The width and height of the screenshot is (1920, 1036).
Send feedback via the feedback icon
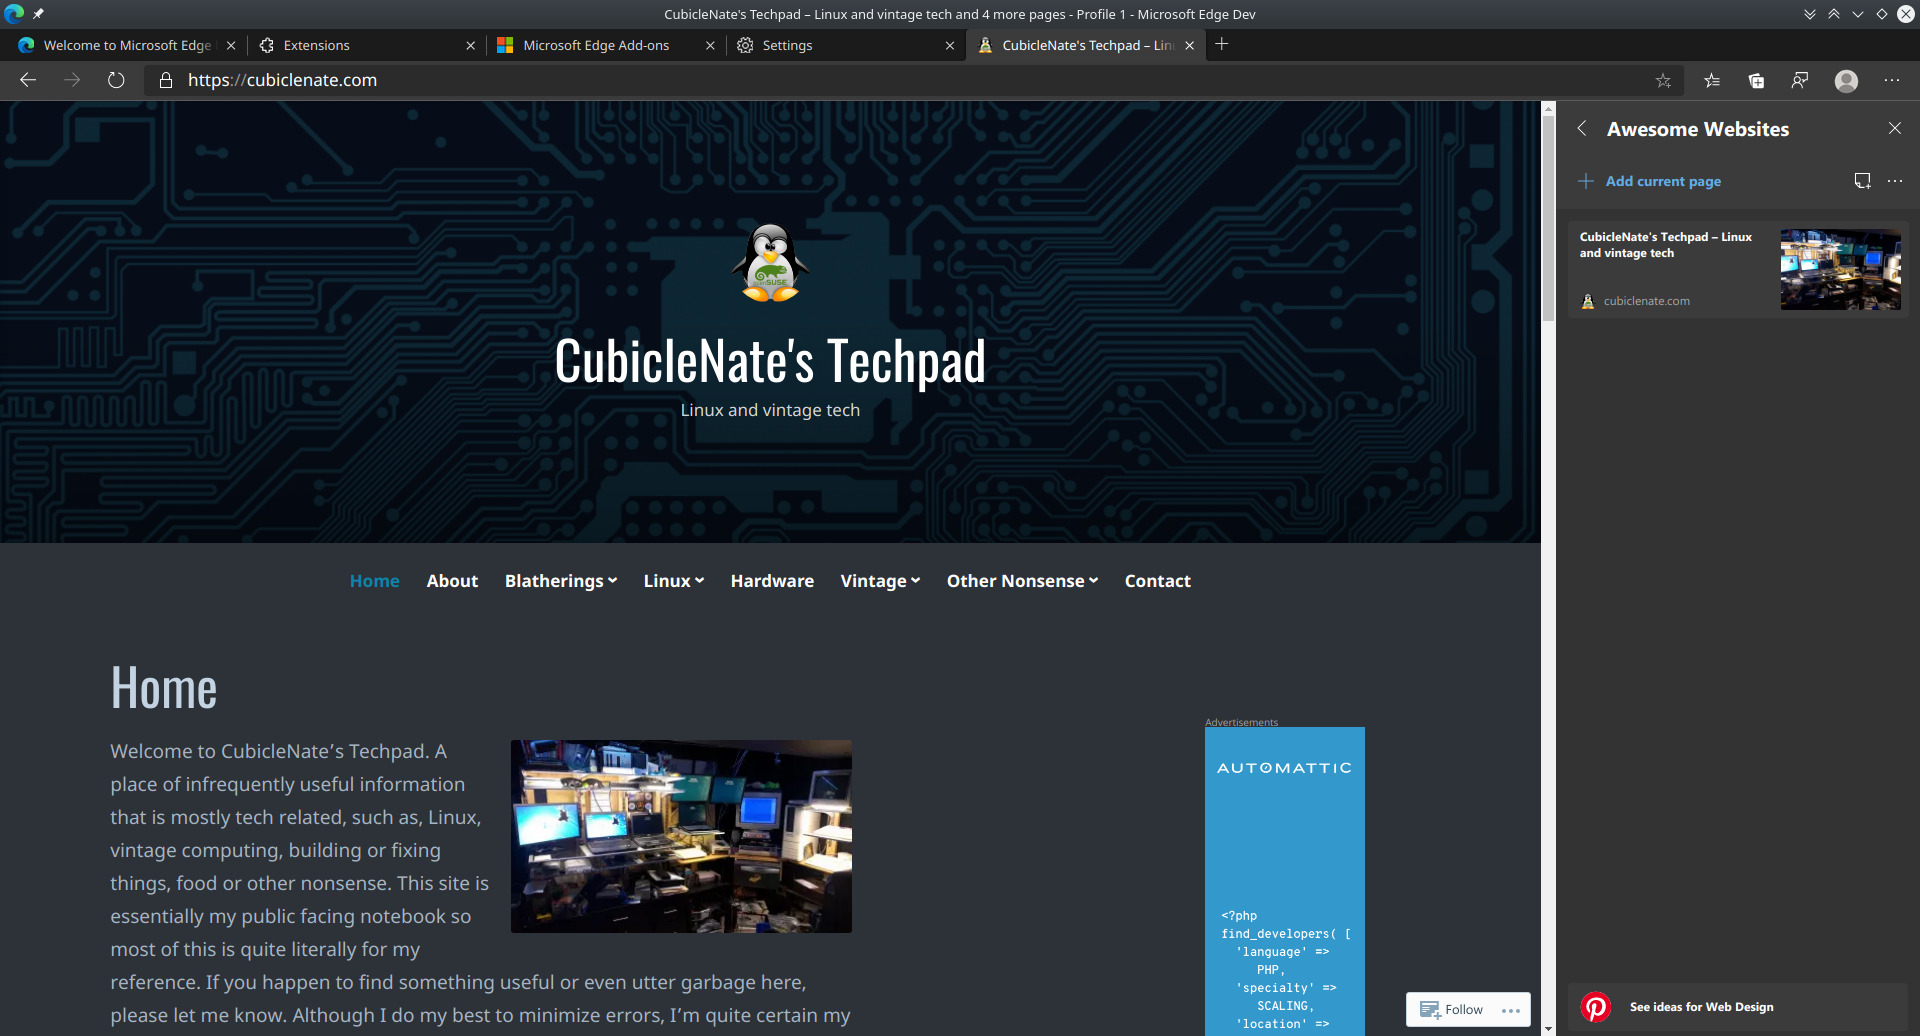pos(1800,80)
